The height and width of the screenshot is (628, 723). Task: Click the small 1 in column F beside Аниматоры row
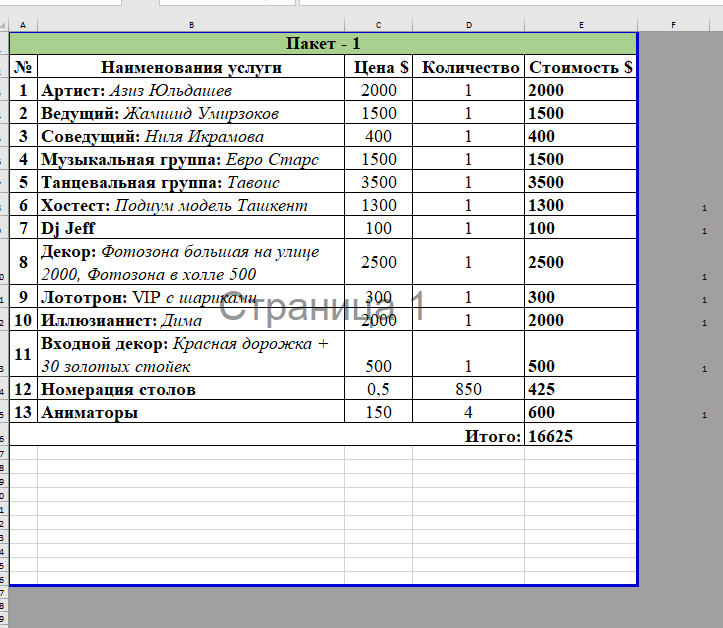(x=704, y=415)
